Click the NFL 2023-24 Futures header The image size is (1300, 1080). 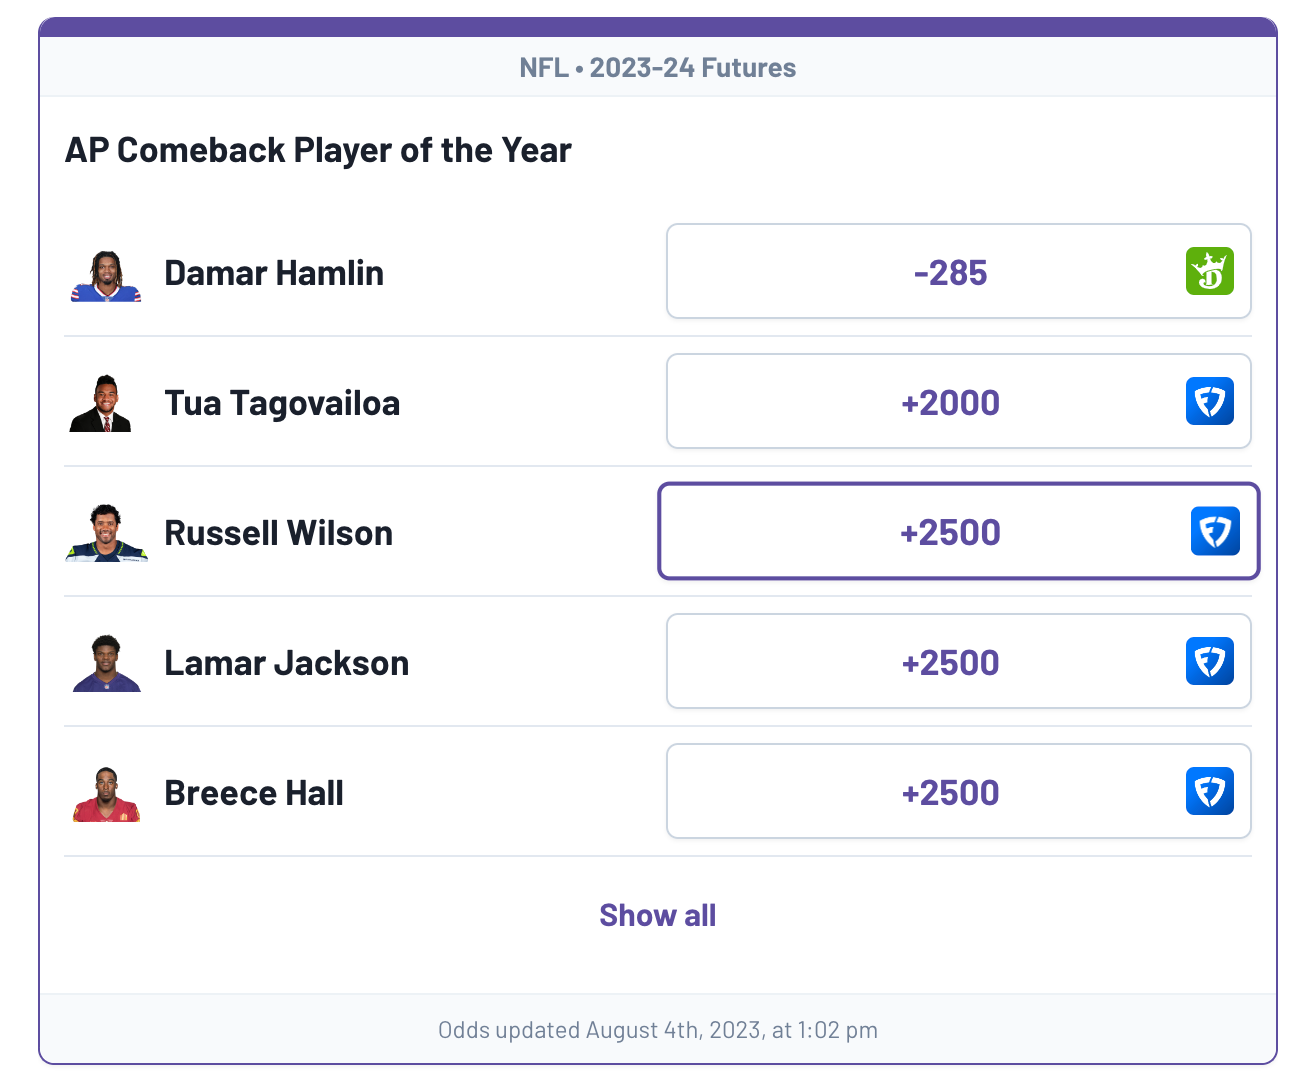[658, 67]
